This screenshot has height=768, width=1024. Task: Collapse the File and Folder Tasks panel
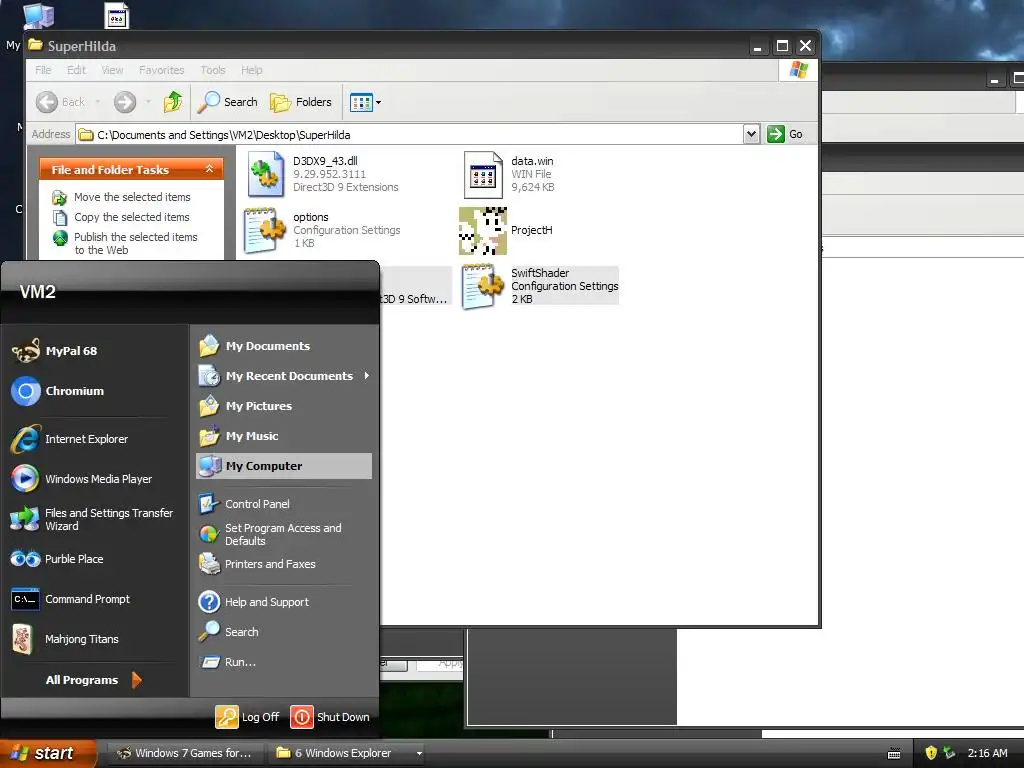tap(209, 168)
